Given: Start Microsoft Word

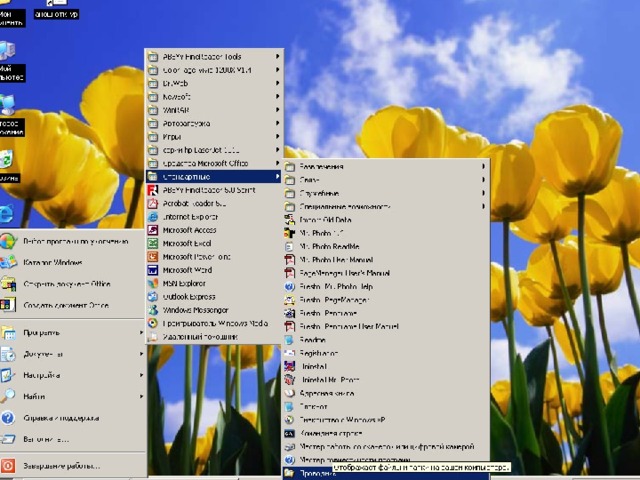Looking at the screenshot, I should click(213, 270).
